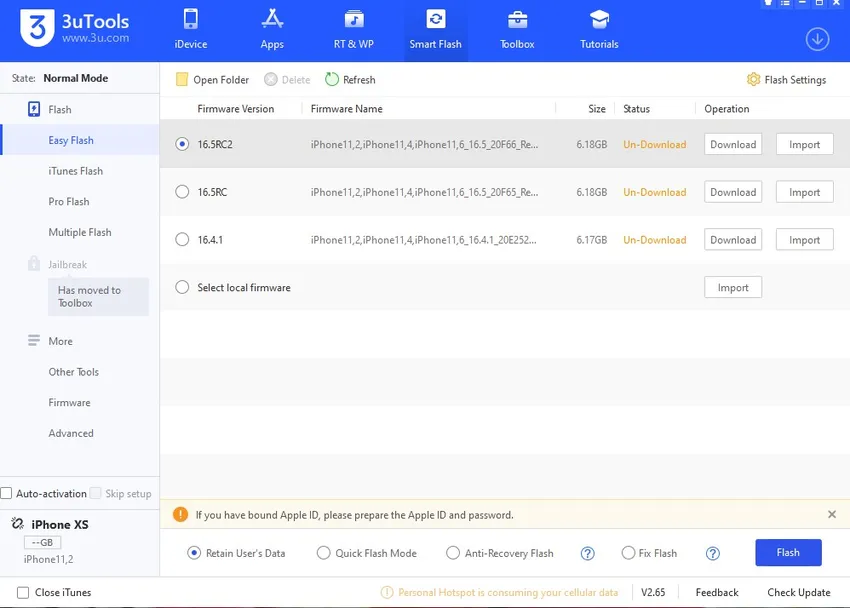Open Tutorials graduation cap icon
This screenshot has width=850, height=608.
click(x=599, y=20)
